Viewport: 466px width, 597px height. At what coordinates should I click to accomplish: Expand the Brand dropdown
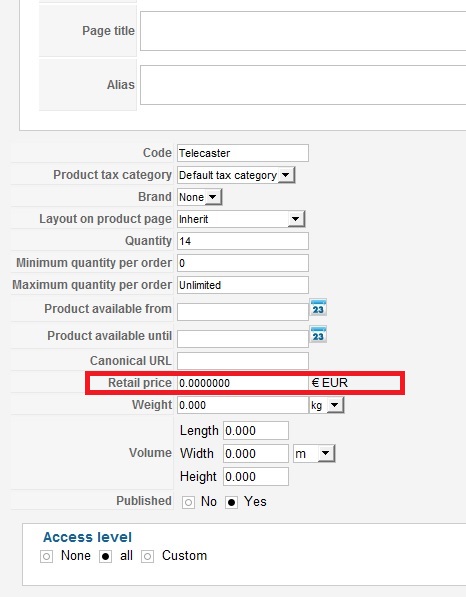(x=199, y=197)
